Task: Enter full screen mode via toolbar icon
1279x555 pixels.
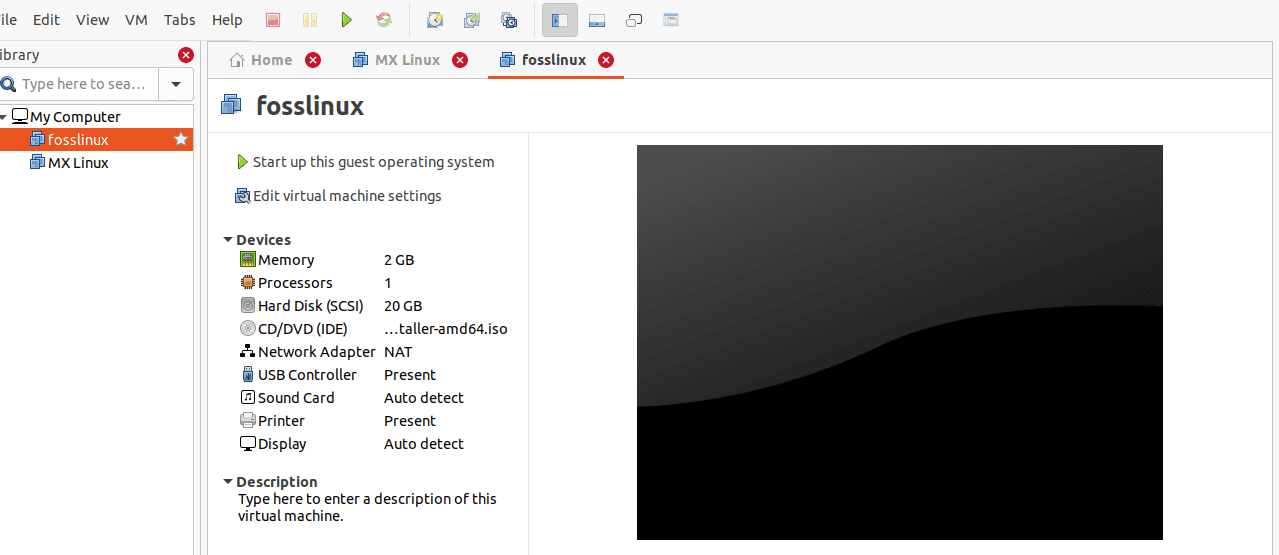Action: tap(634, 20)
